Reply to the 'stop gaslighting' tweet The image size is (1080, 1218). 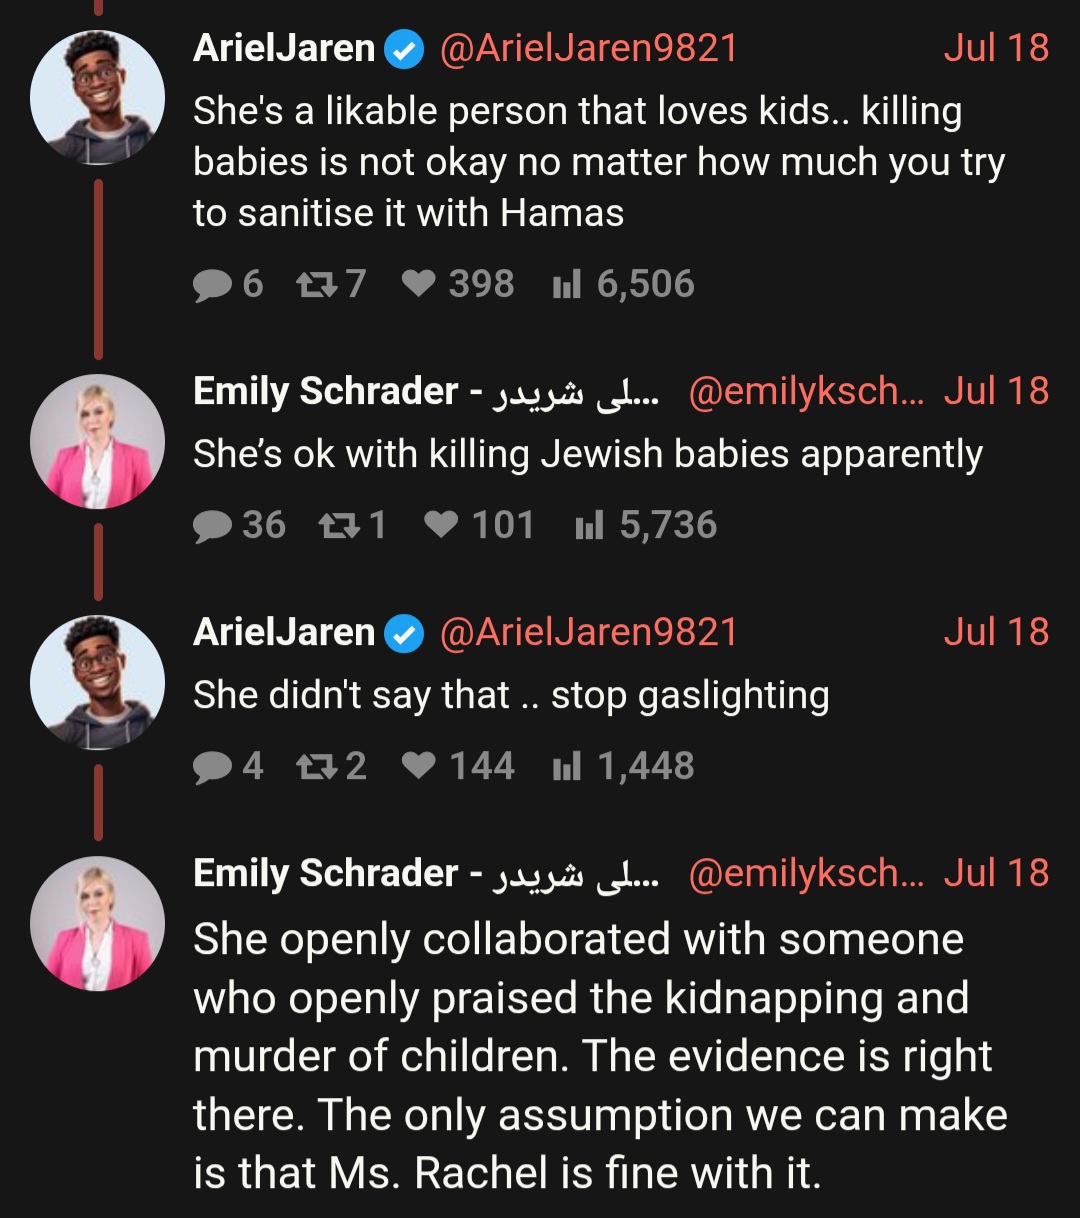(x=227, y=767)
